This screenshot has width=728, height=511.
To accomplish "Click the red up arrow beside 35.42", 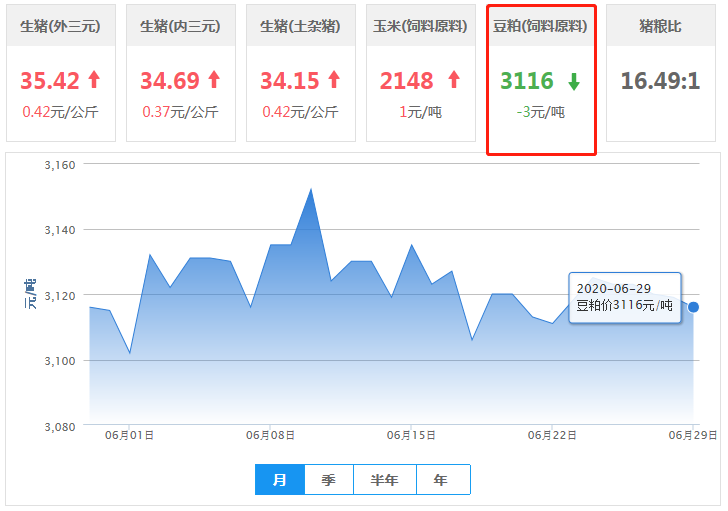I will pos(94,80).
